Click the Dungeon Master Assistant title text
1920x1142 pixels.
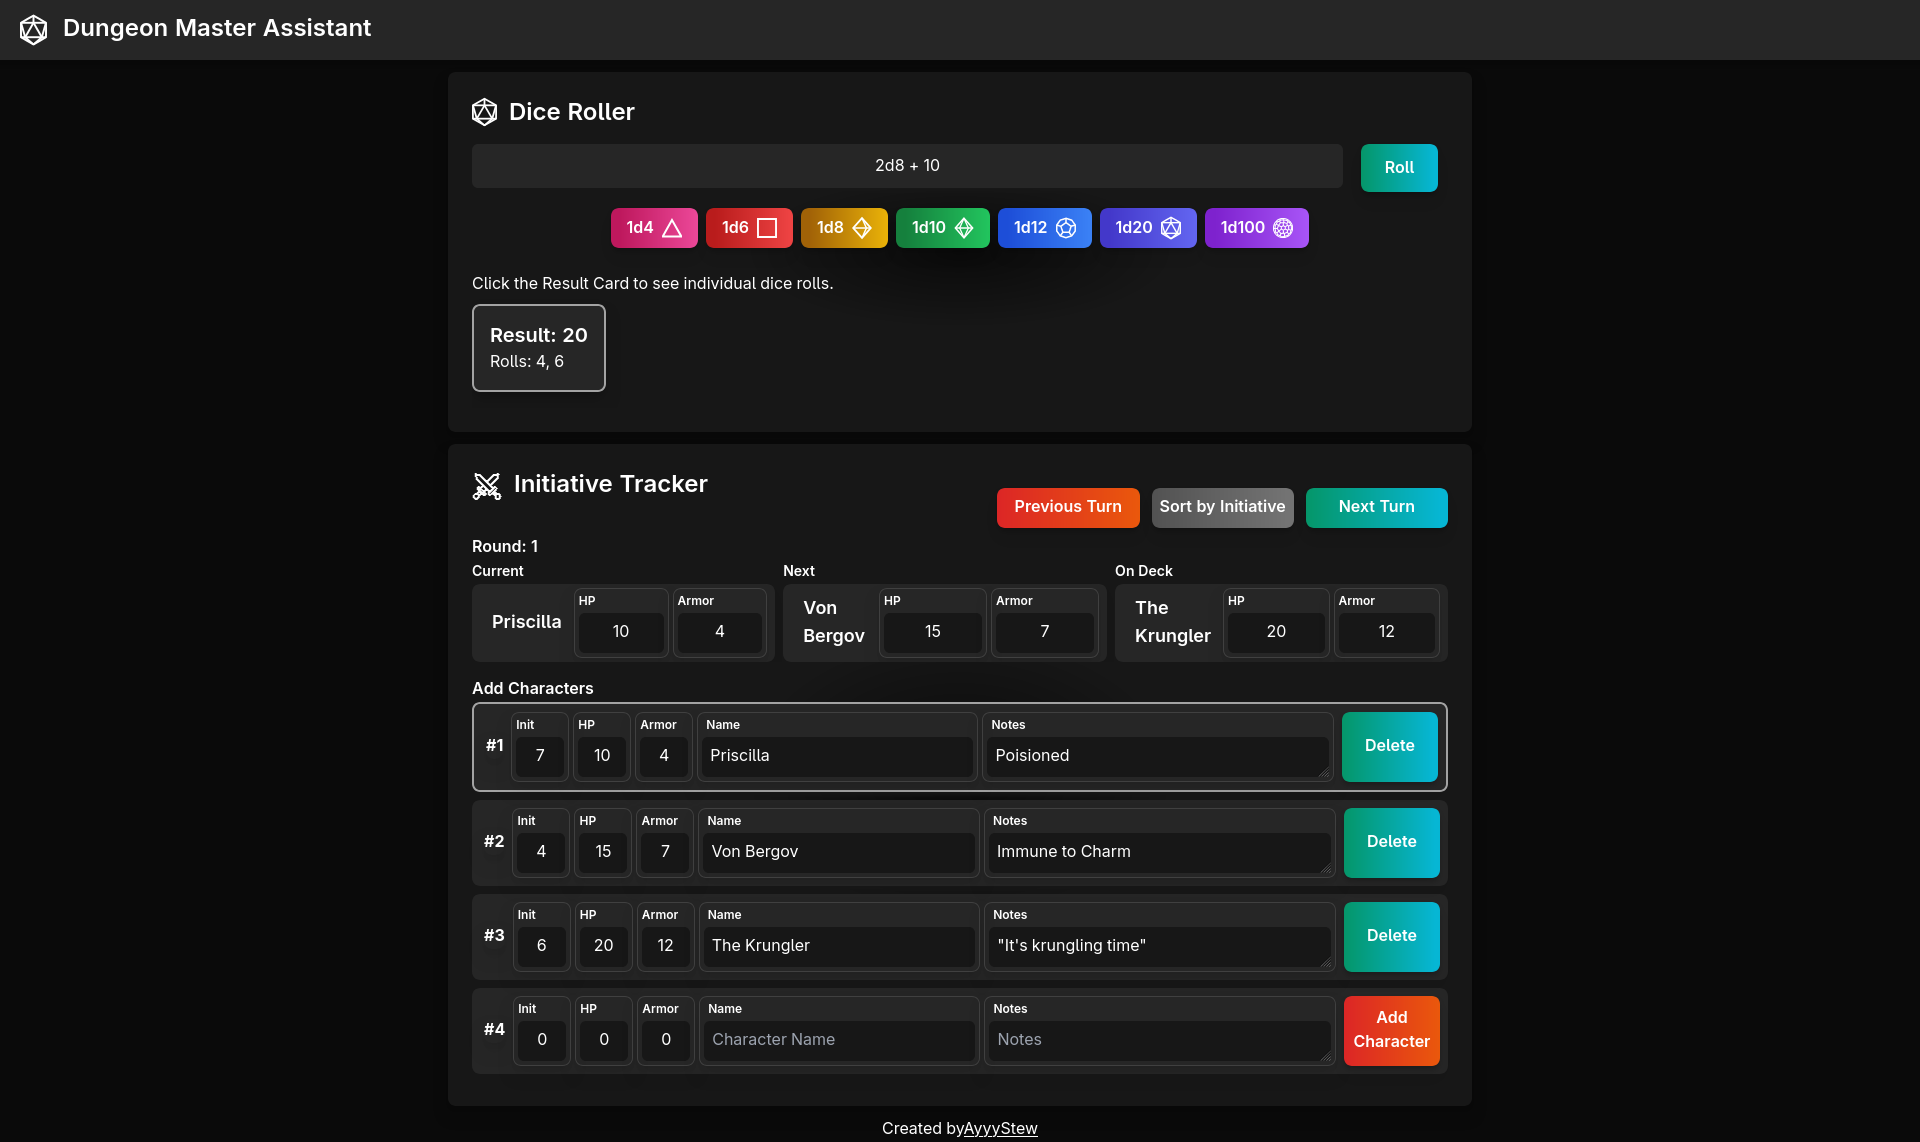point(217,28)
